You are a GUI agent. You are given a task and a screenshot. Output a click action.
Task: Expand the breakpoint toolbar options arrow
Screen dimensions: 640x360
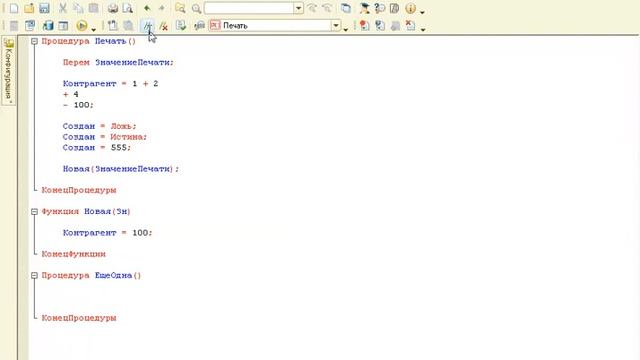(423, 29)
